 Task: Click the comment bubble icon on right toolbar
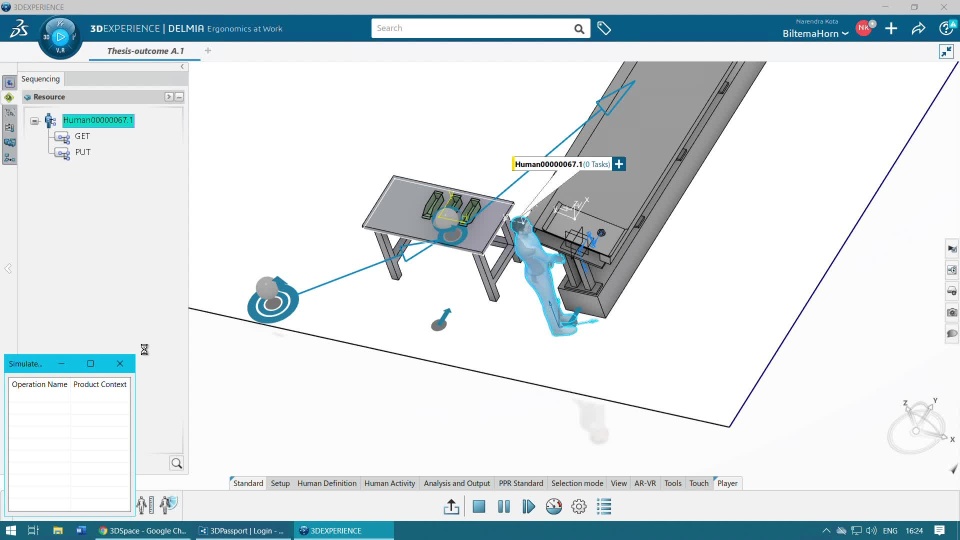coord(951,334)
